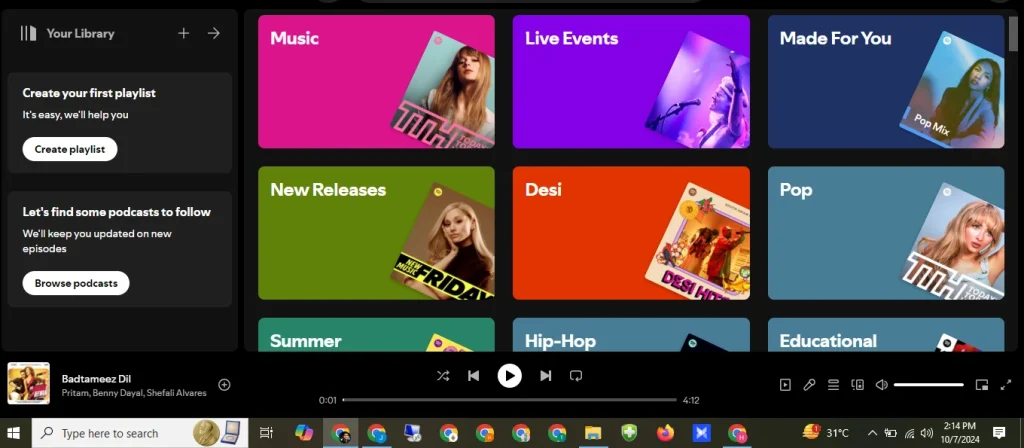
Task: Create a playlist with the plus icon
Action: coord(184,33)
